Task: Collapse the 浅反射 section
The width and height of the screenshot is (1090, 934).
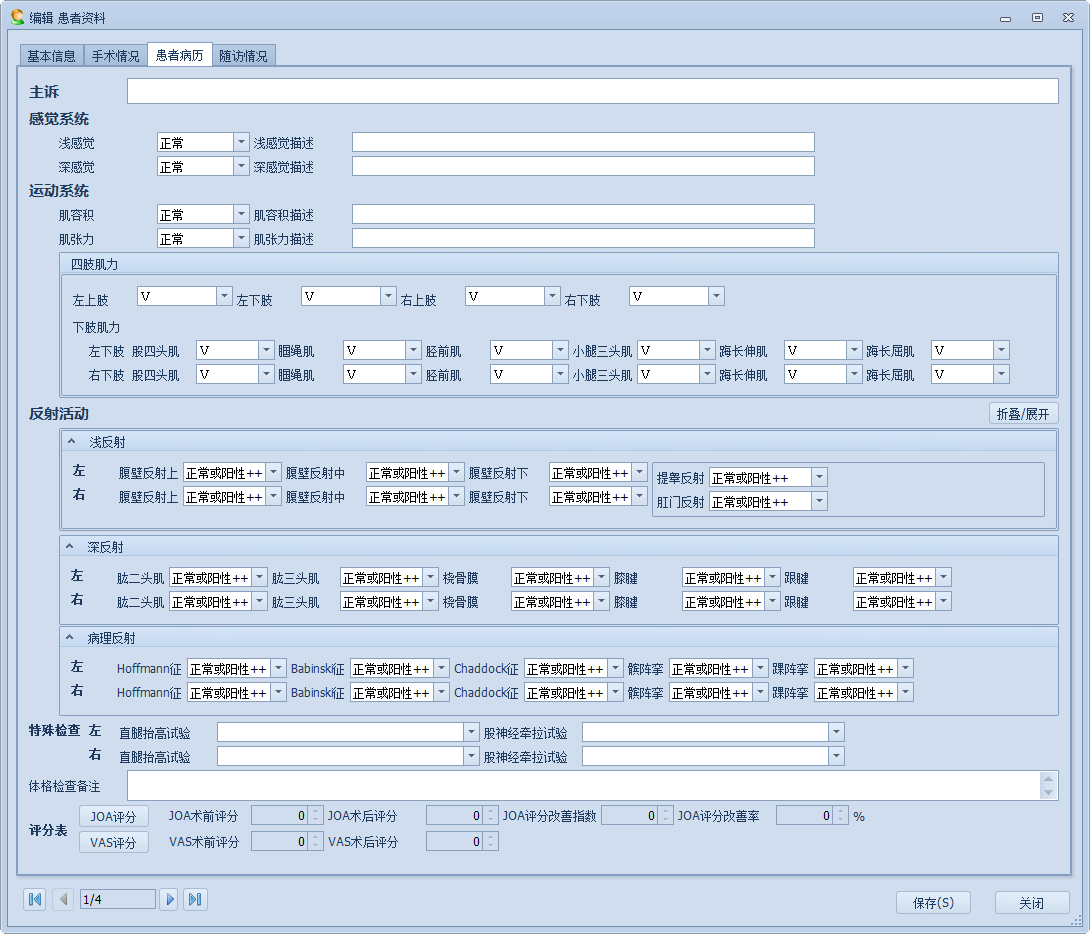Action: (71, 441)
